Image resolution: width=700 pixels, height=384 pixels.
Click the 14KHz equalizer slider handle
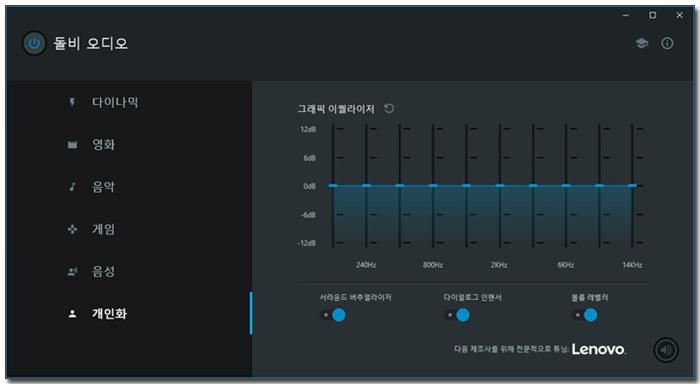[x=632, y=185]
